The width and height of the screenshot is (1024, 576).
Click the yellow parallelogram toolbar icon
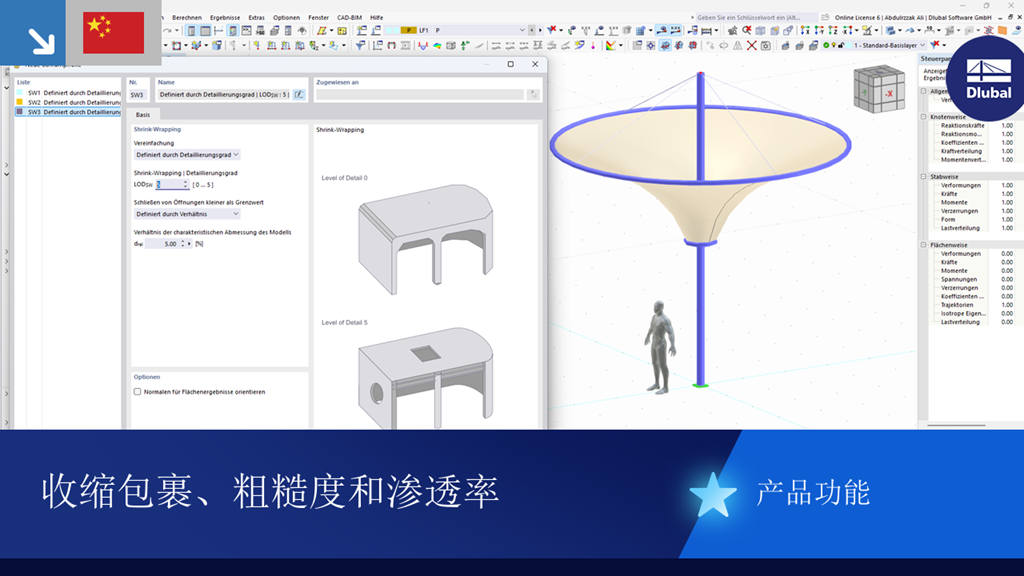coord(321,30)
